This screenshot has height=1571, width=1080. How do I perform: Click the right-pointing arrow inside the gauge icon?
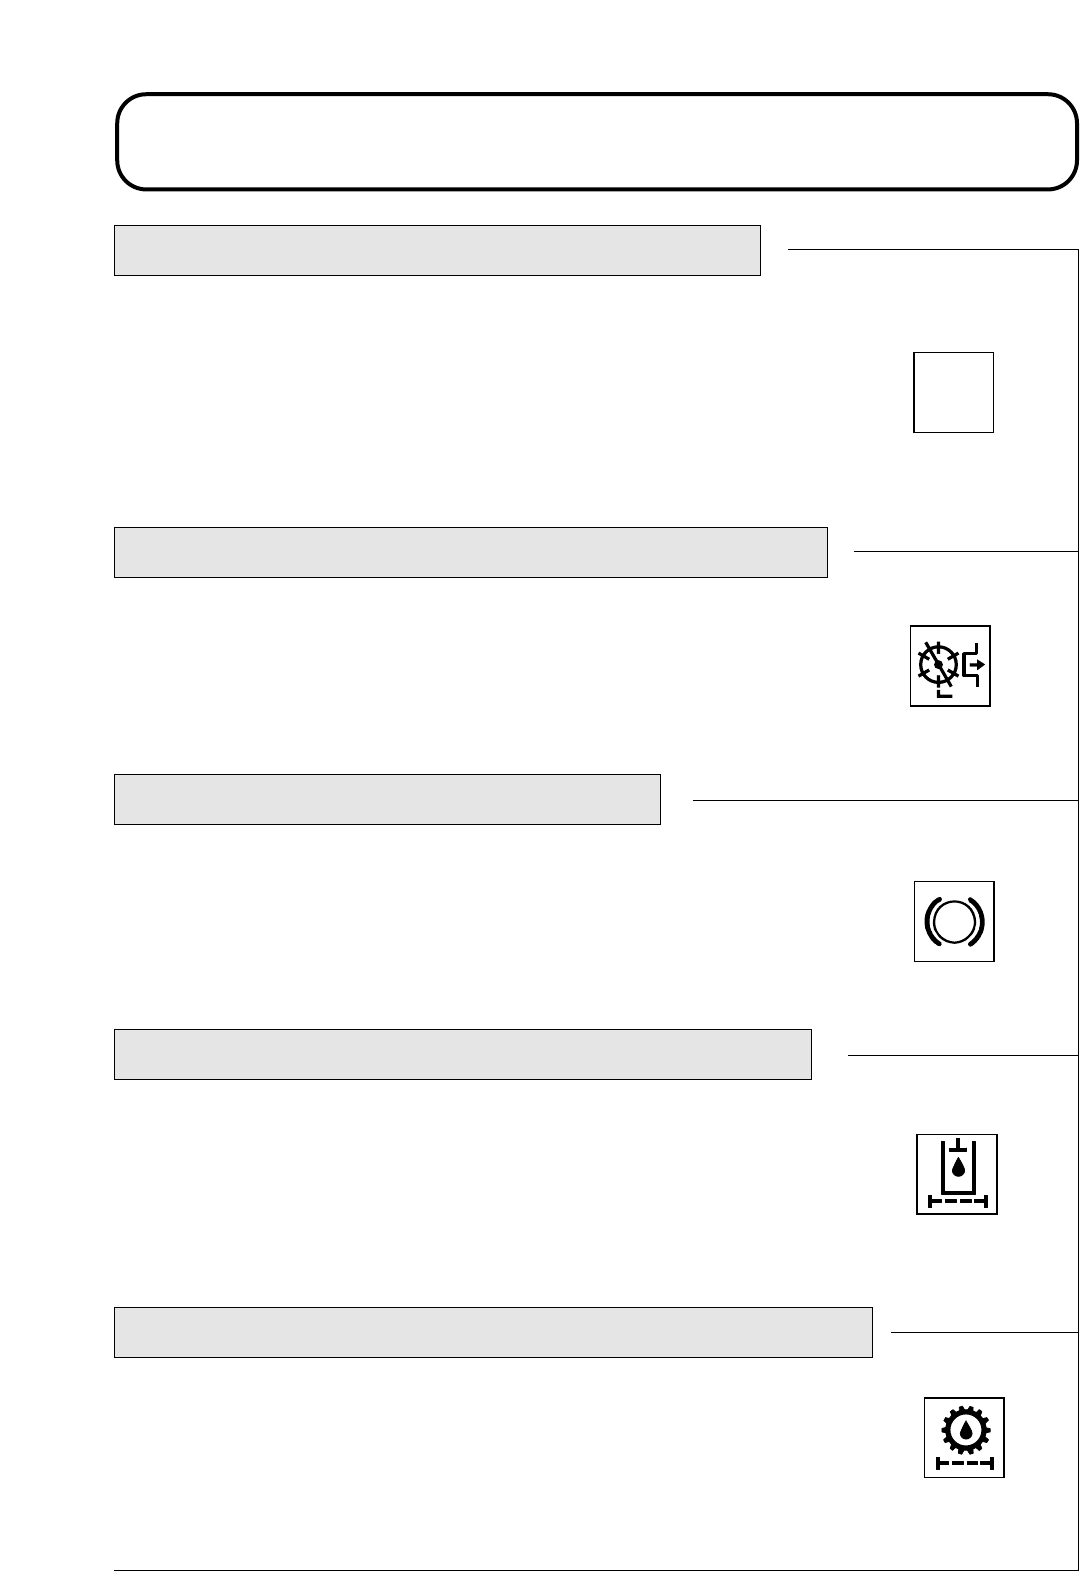click(x=978, y=663)
